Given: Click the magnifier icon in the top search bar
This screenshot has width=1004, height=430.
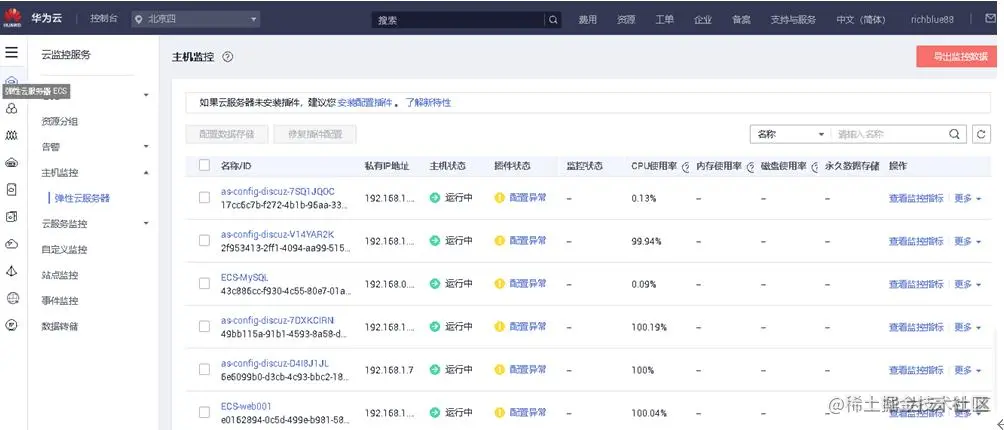Looking at the screenshot, I should pos(553,20).
